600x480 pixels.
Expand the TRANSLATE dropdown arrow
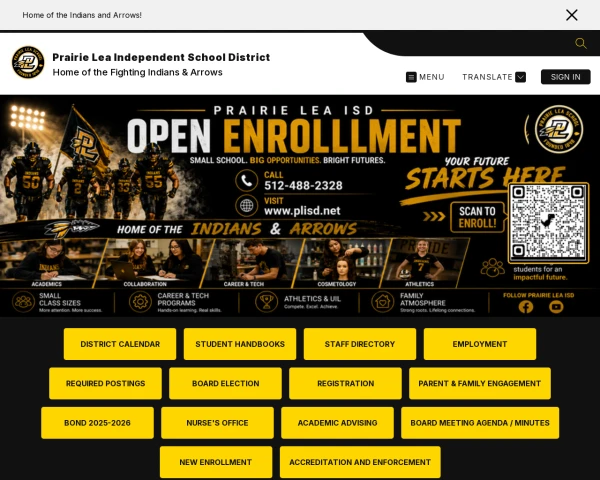(520, 77)
